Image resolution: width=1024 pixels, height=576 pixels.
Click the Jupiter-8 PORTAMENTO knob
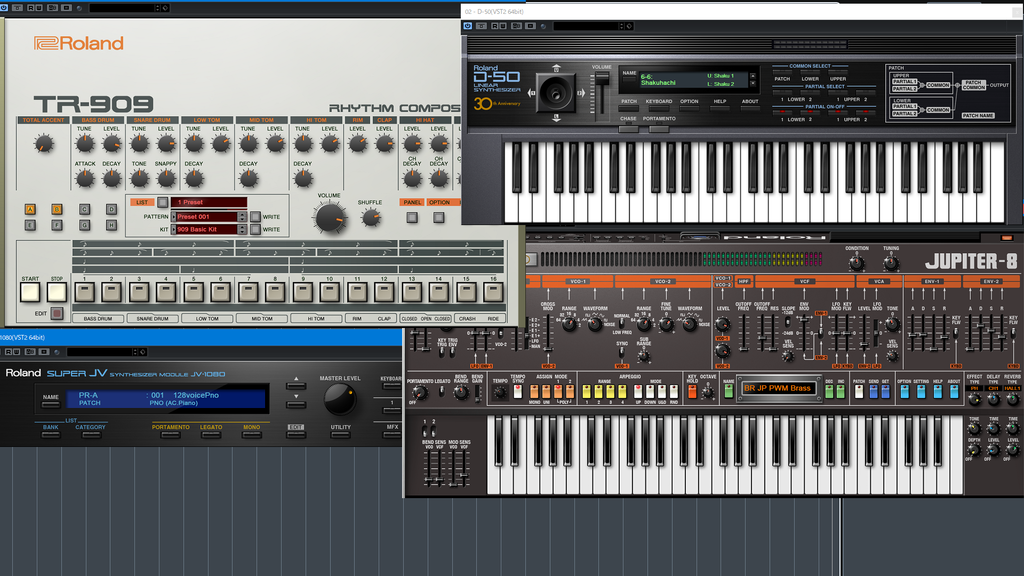point(419,392)
